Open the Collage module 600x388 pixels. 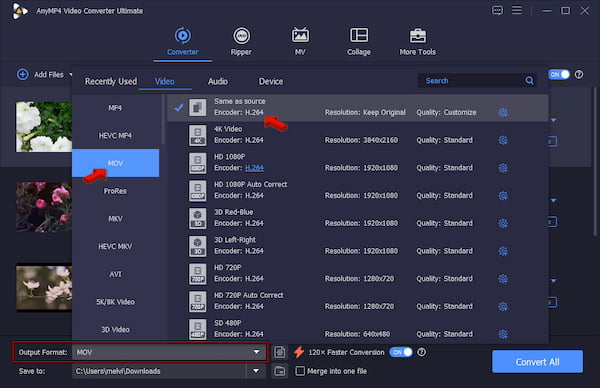[x=359, y=42]
